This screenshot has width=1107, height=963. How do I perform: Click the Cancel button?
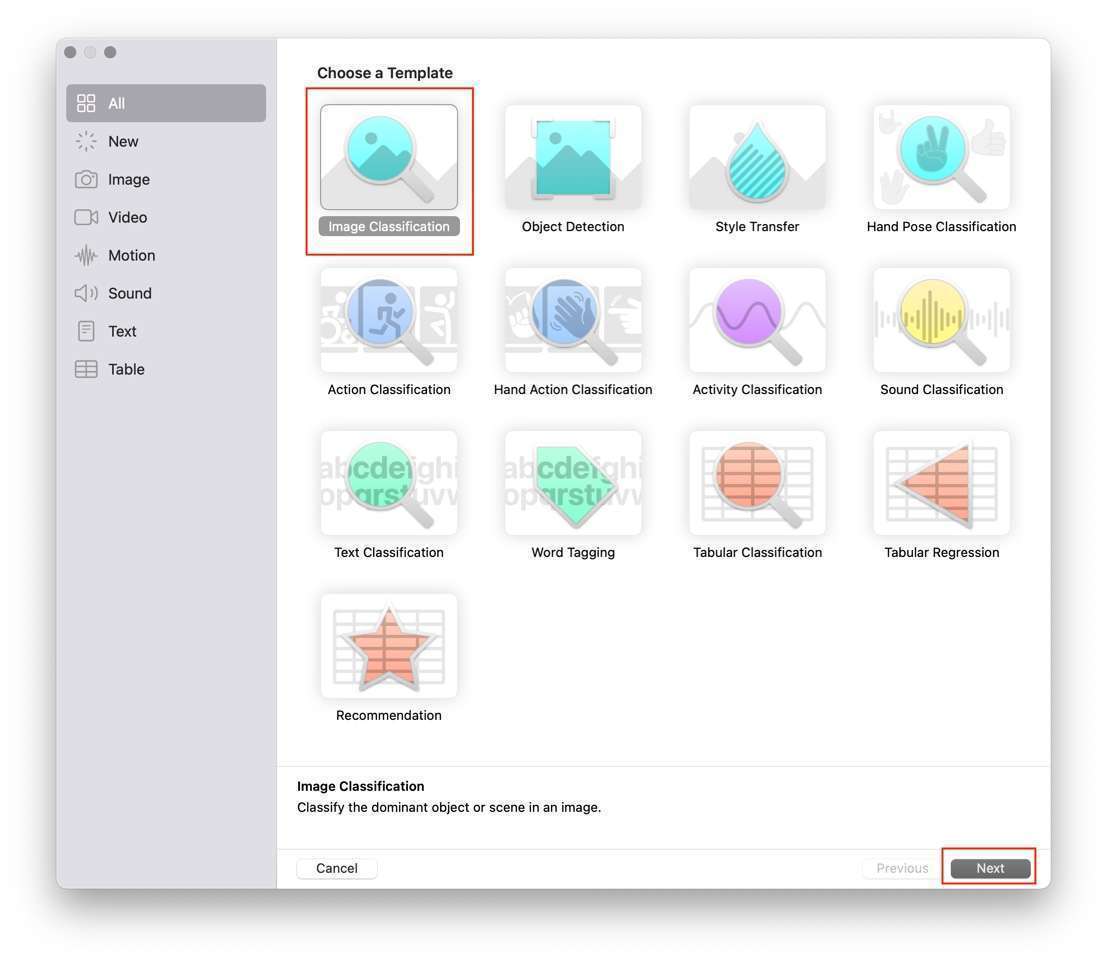coord(337,868)
